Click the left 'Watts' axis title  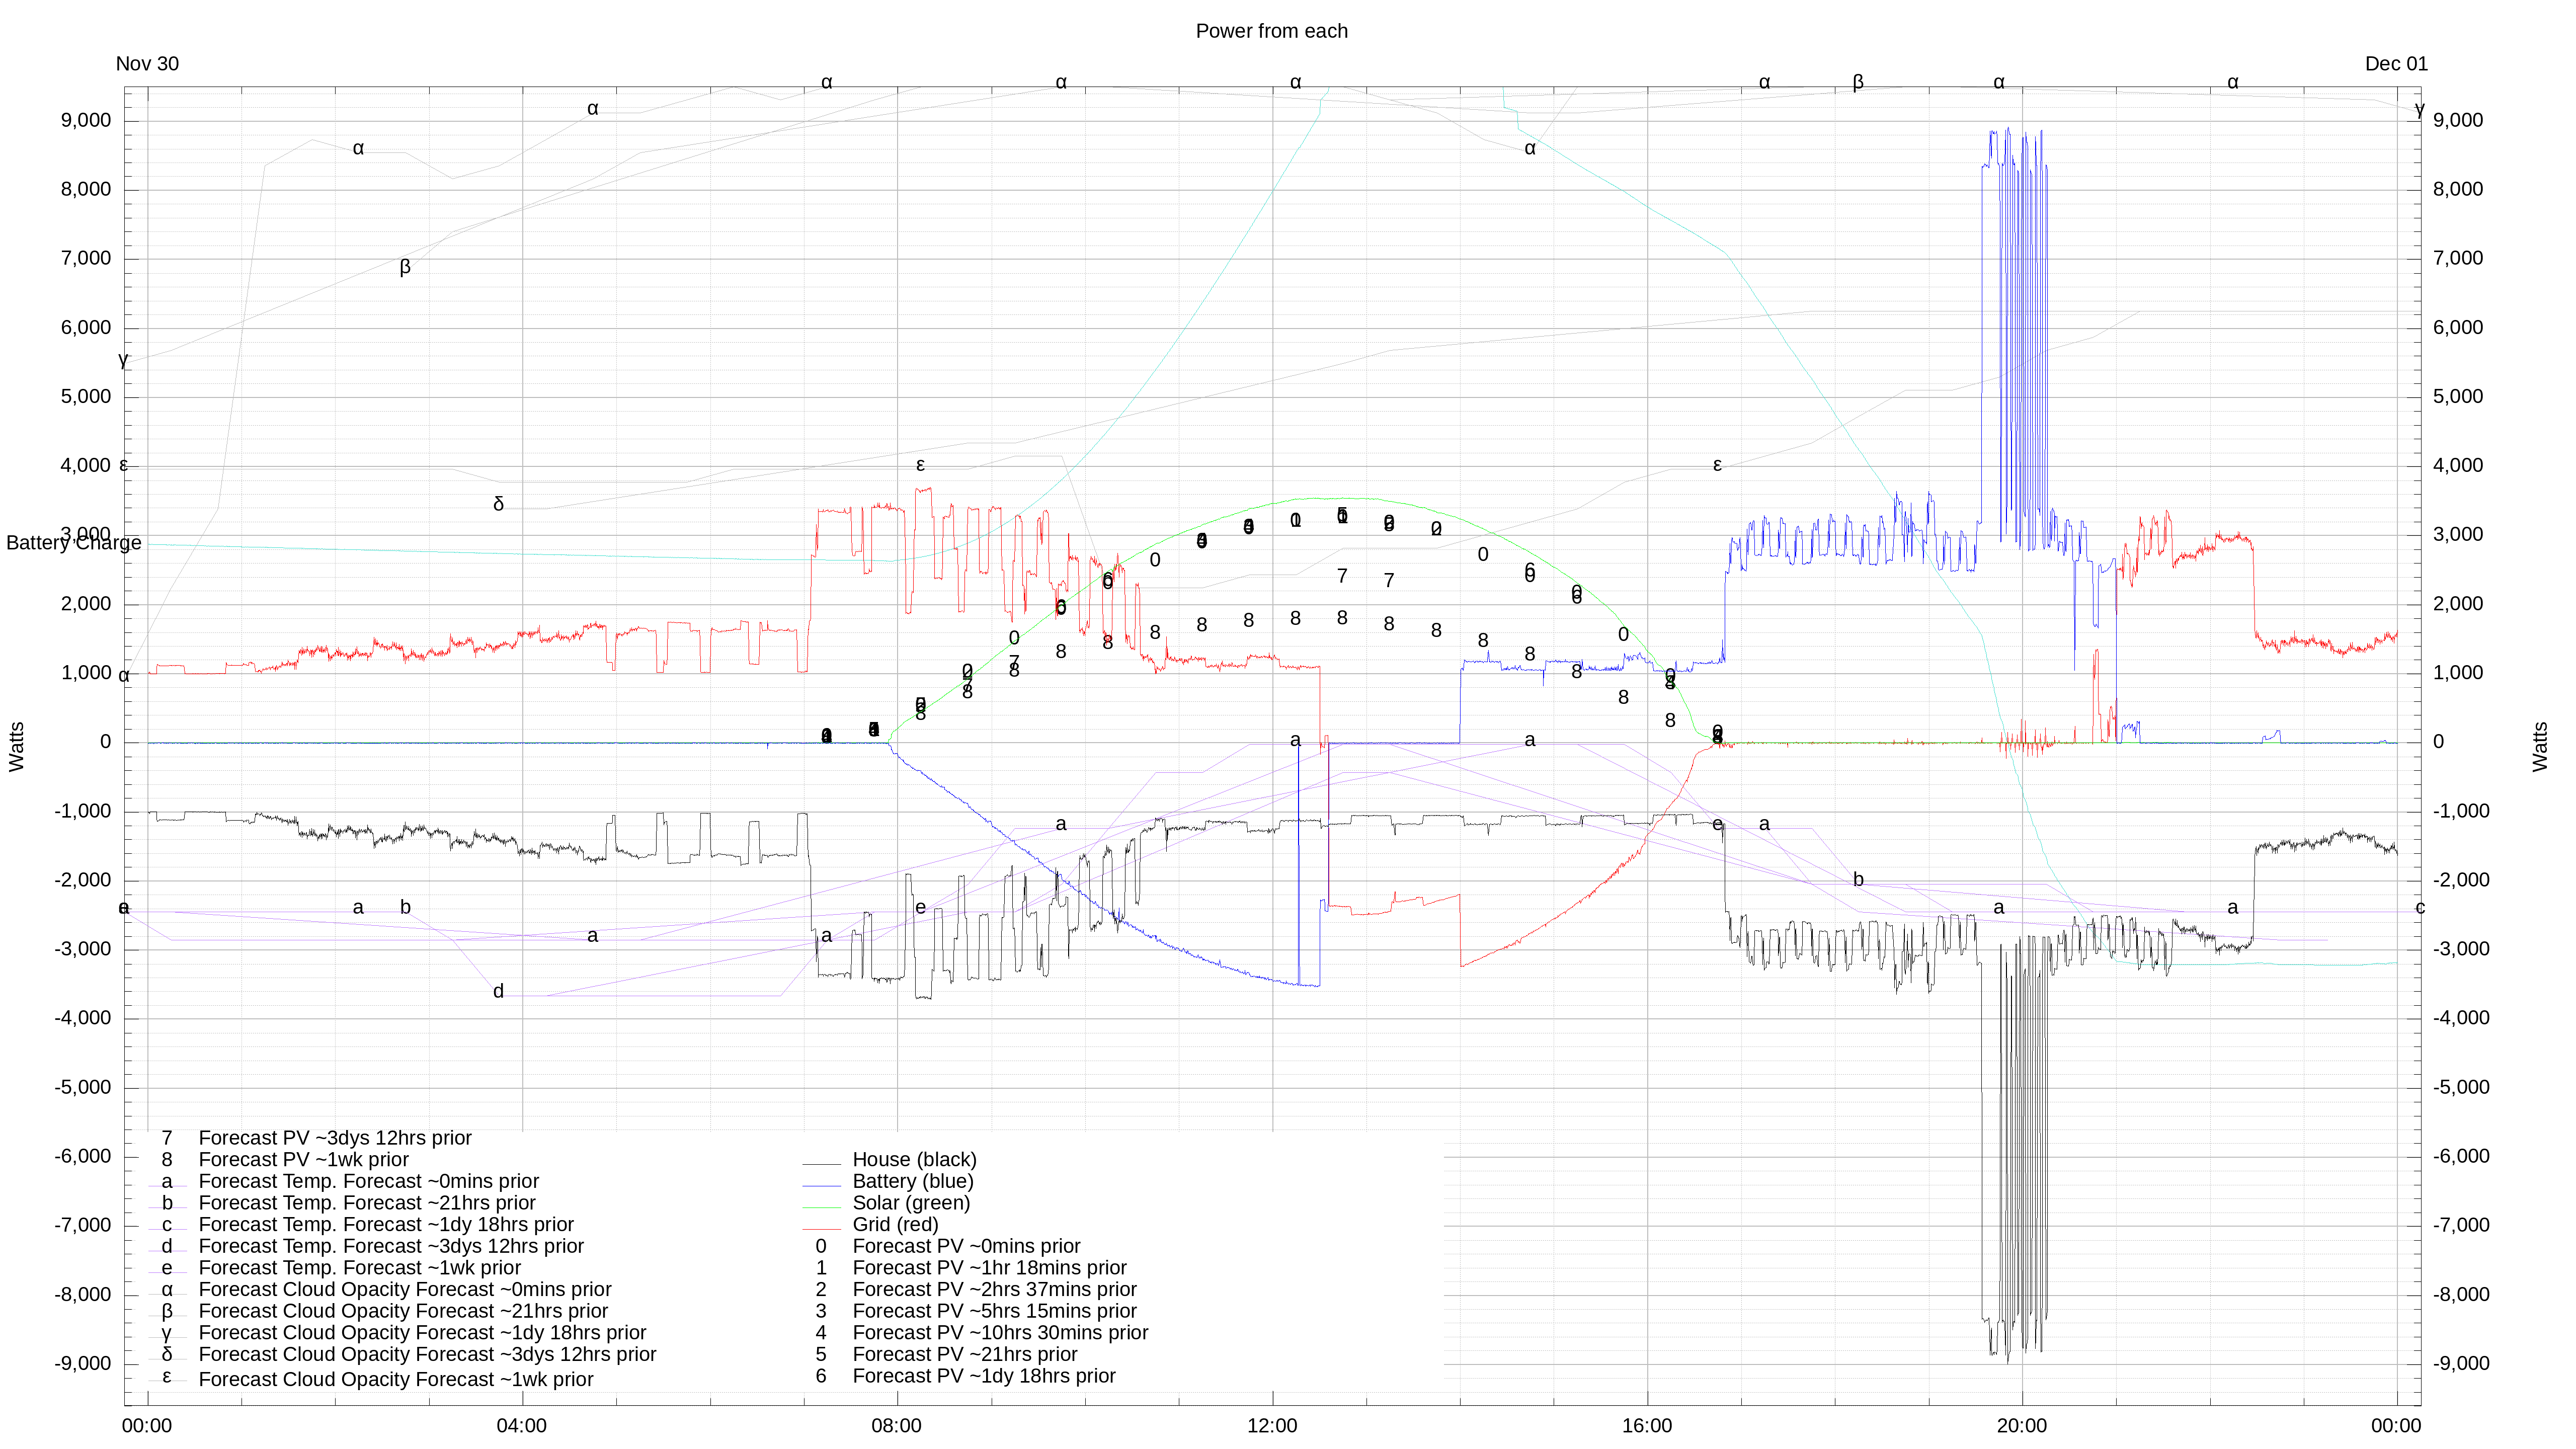pyautogui.click(x=16, y=746)
